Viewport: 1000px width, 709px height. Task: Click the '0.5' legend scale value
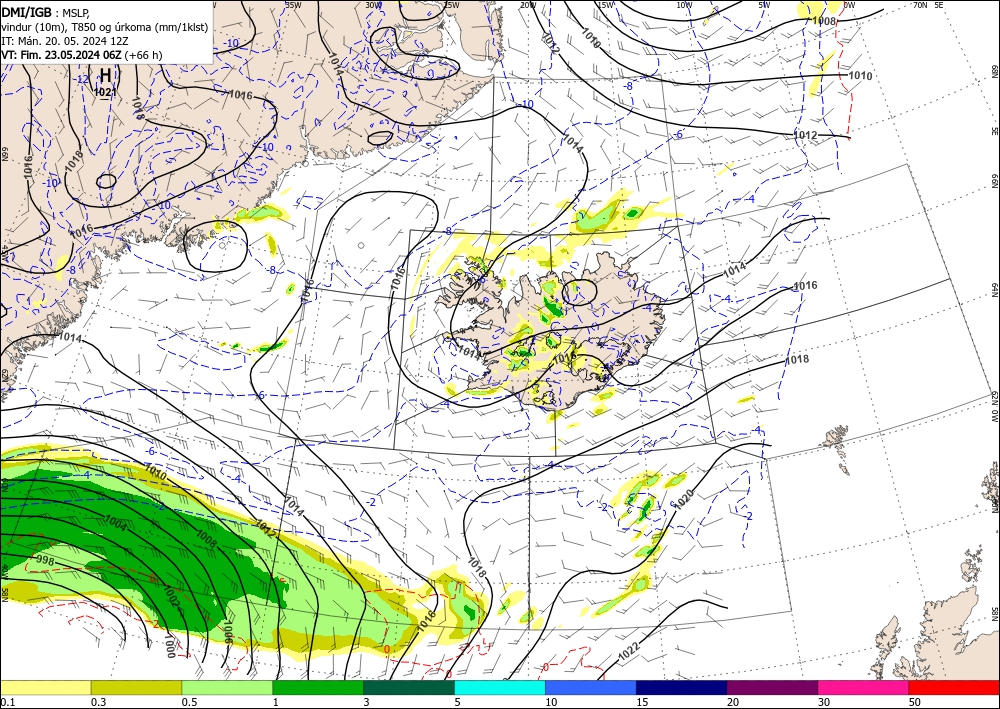coord(189,702)
